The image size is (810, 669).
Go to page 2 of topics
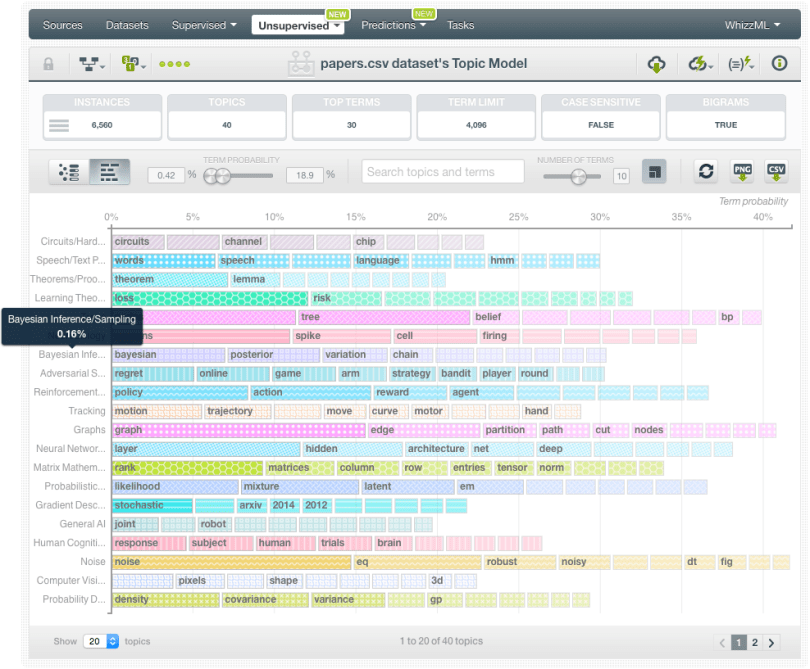(755, 642)
